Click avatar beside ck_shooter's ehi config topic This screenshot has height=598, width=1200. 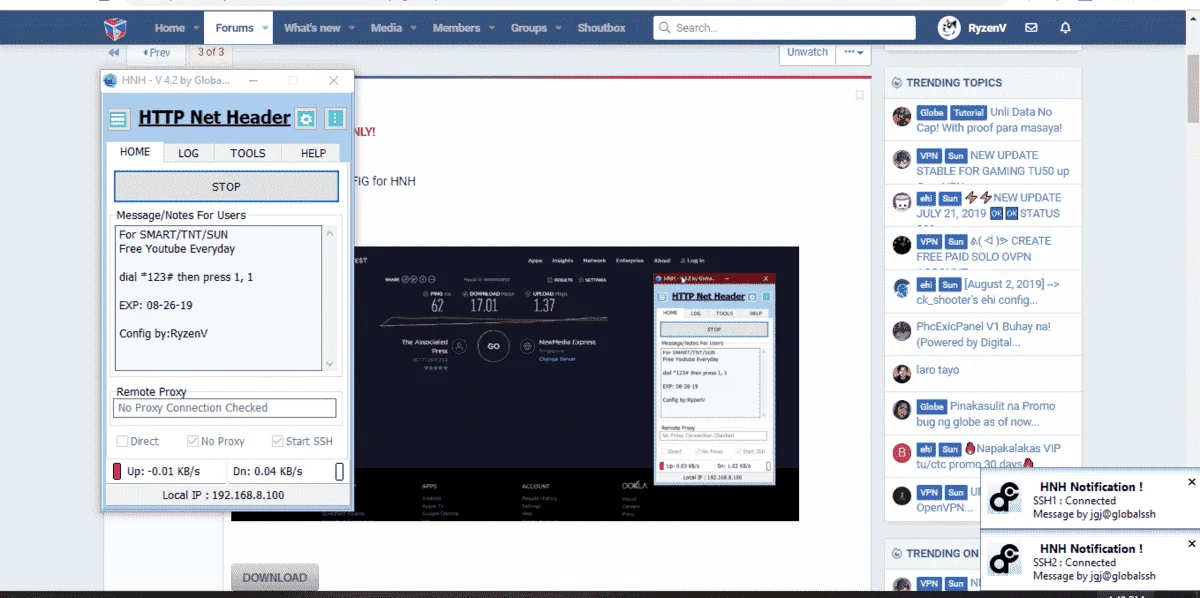(902, 287)
